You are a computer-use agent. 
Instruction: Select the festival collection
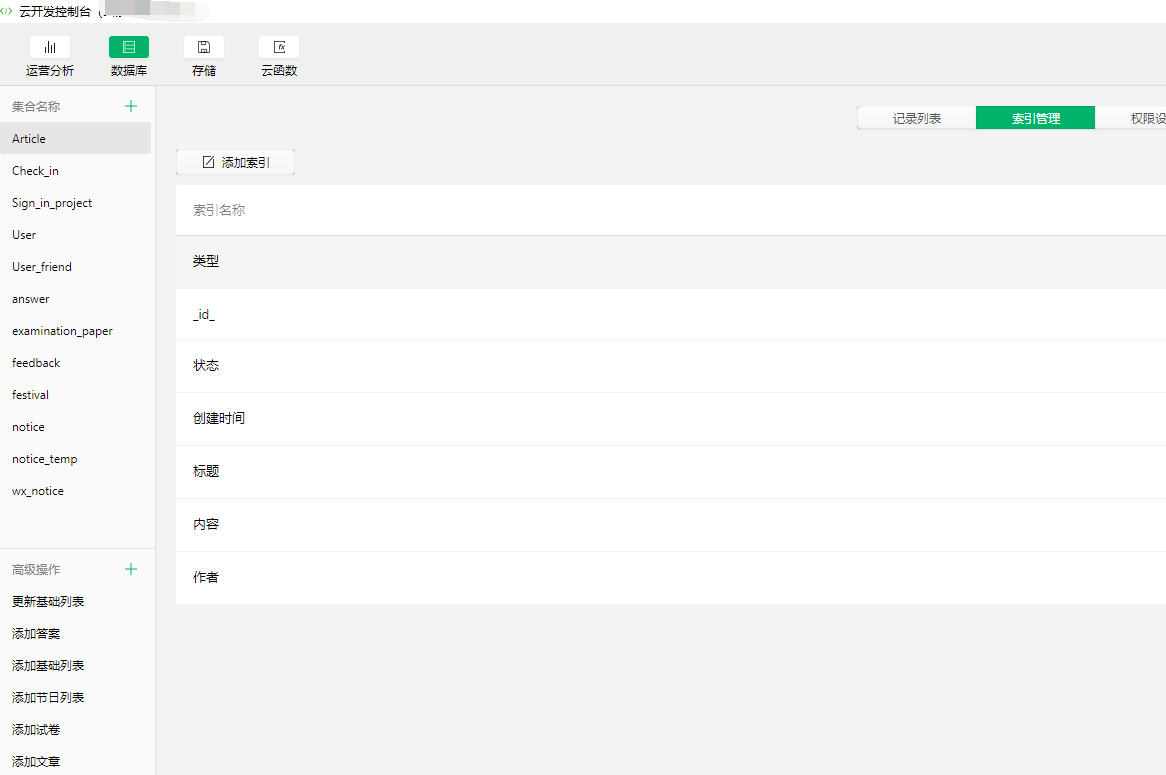point(75,395)
